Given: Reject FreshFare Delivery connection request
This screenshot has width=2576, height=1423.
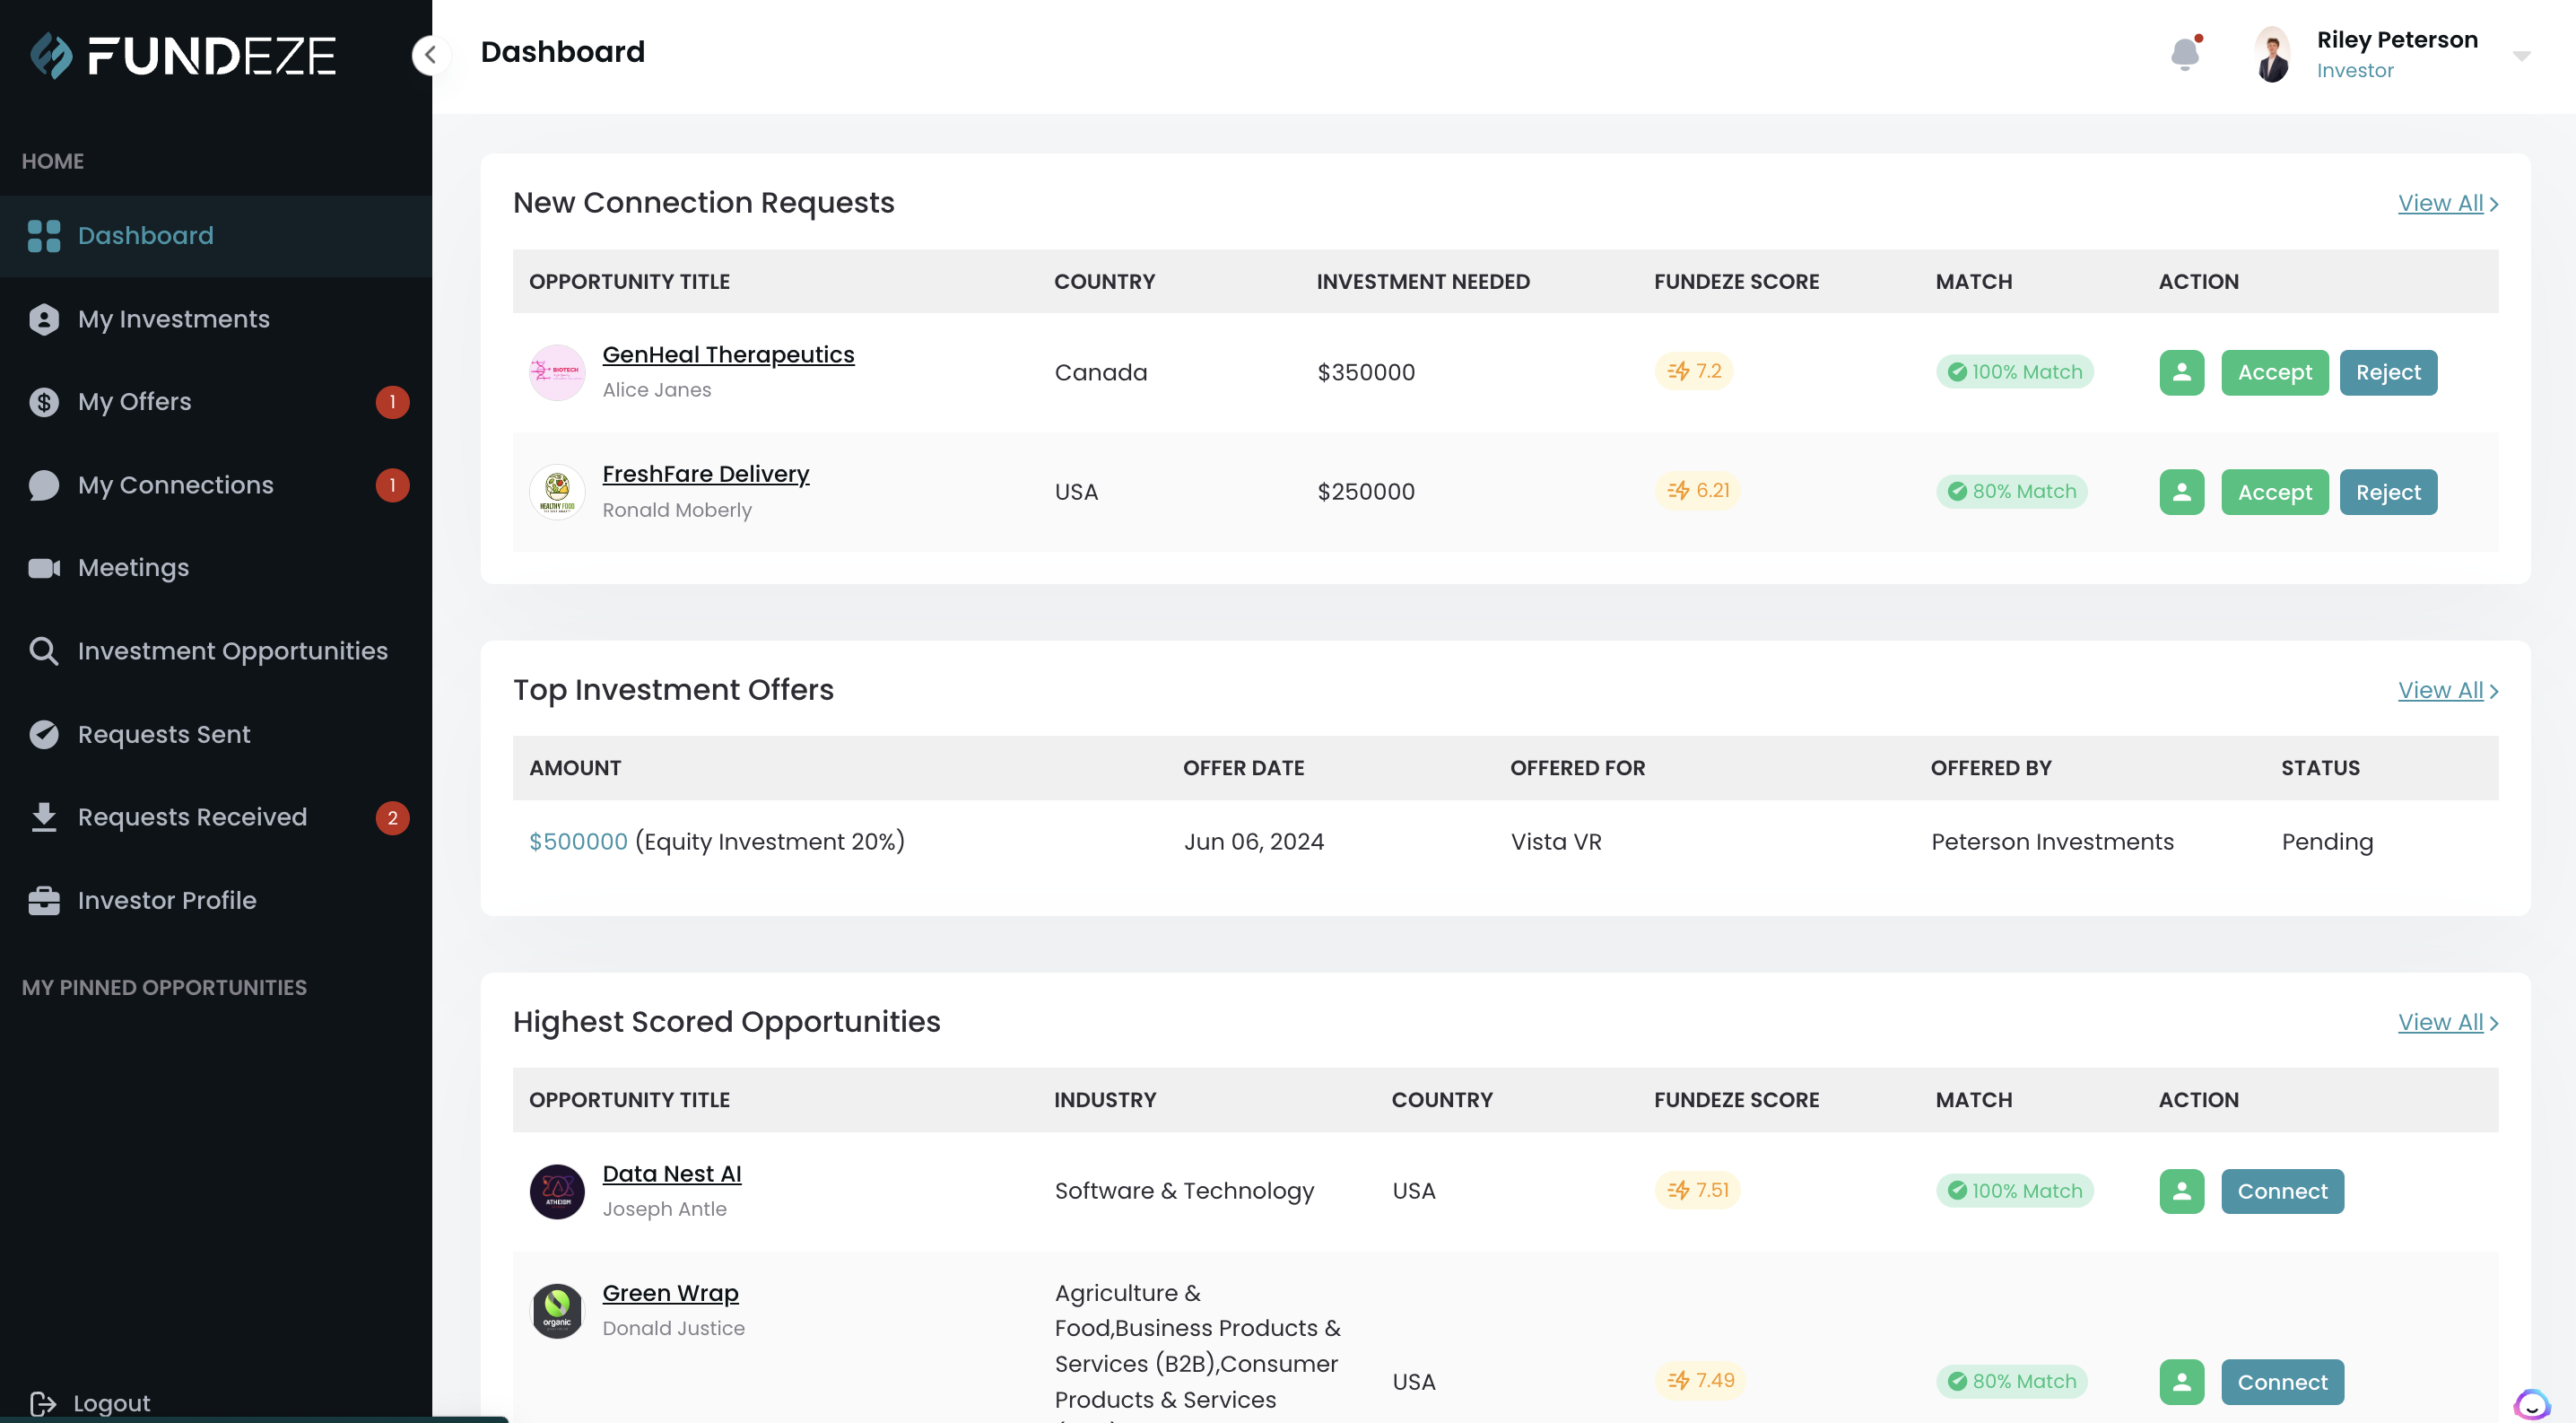Looking at the screenshot, I should tap(2387, 492).
